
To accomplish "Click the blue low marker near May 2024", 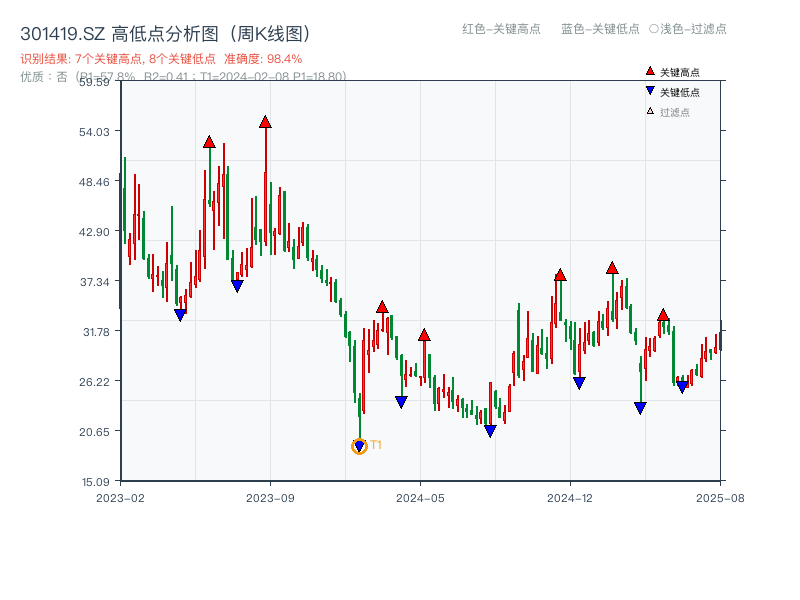I will click(x=400, y=400).
